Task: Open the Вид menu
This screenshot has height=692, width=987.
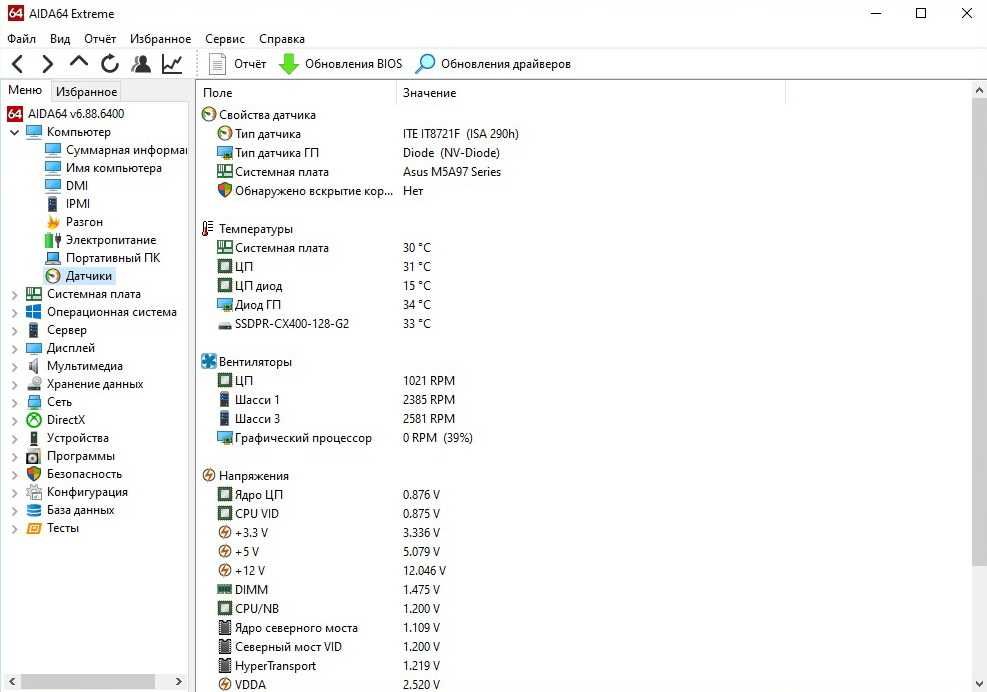Action: [x=60, y=39]
